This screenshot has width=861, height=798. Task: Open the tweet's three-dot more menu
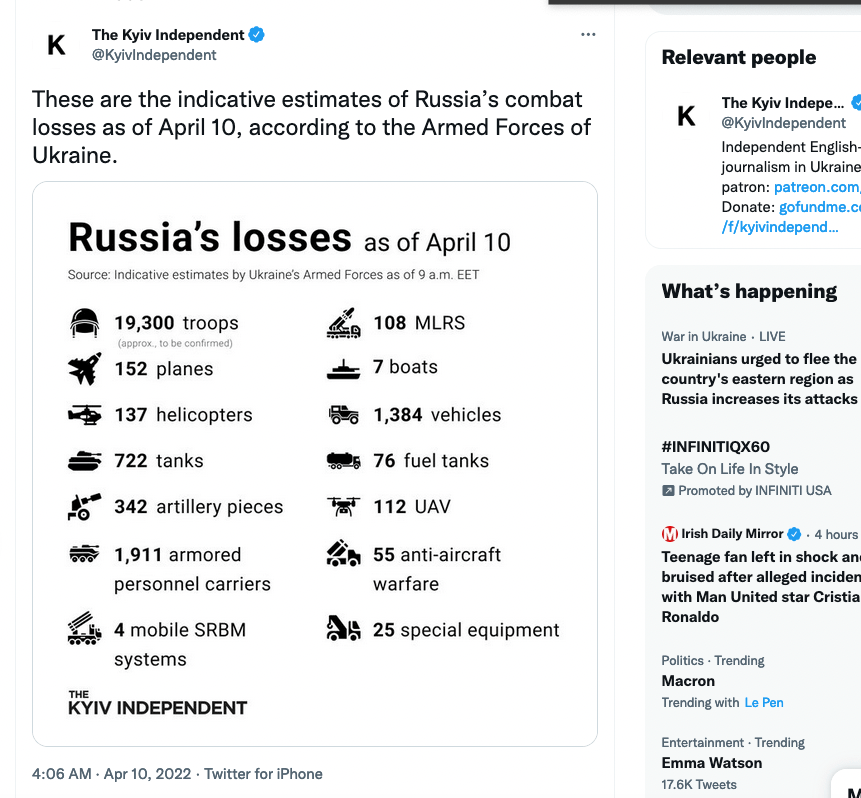tap(588, 35)
